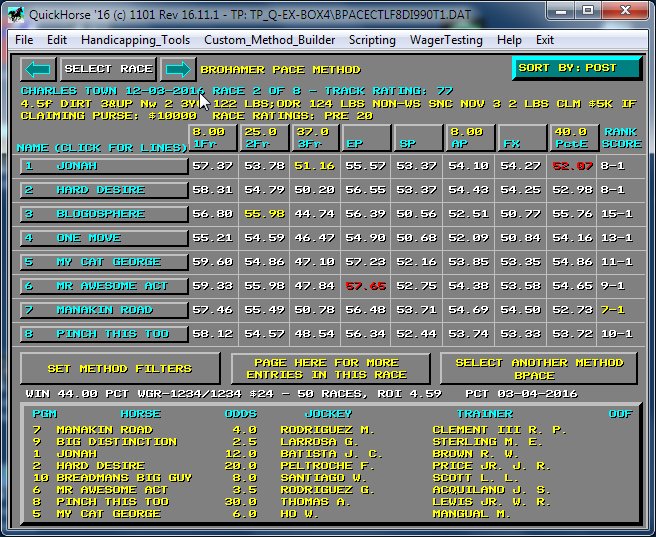656x537 pixels.
Task: Click the left arrow previous race icon
Action: tap(37, 69)
